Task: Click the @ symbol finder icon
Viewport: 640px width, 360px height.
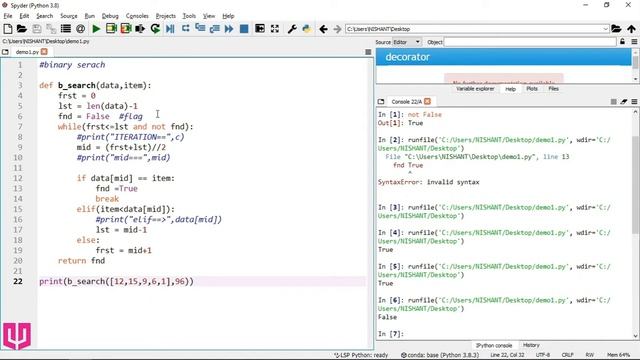Action: click(80, 29)
